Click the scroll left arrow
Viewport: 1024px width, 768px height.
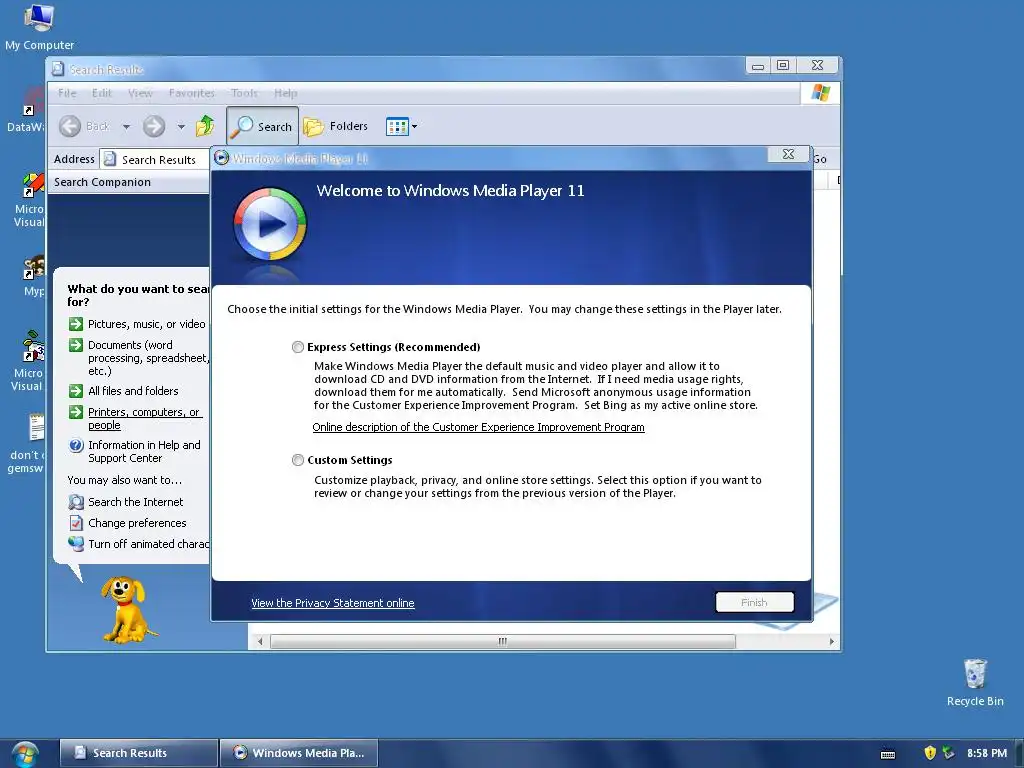pos(260,641)
